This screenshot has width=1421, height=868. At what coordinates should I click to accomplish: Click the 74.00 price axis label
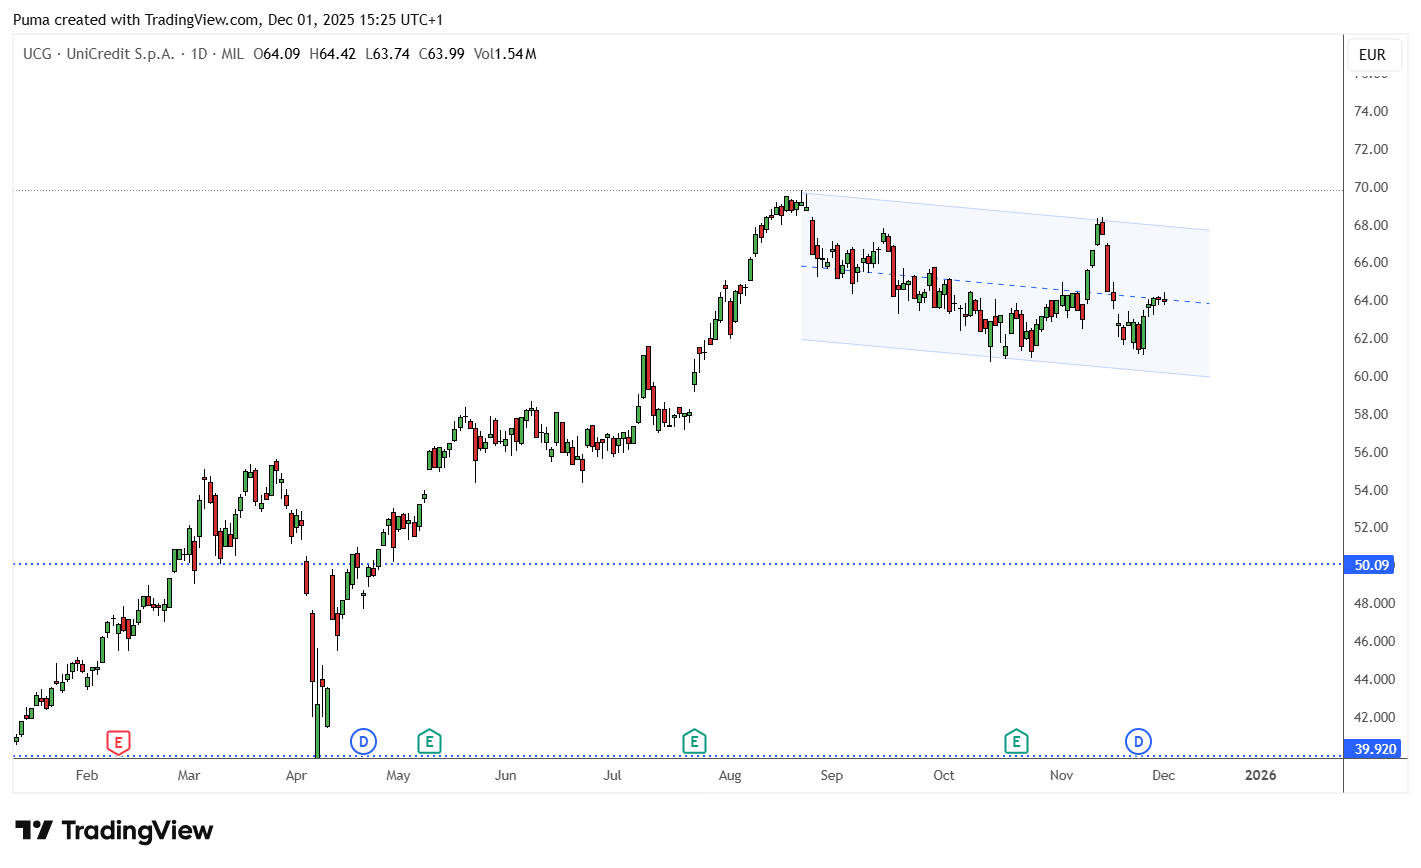[x=1371, y=111]
